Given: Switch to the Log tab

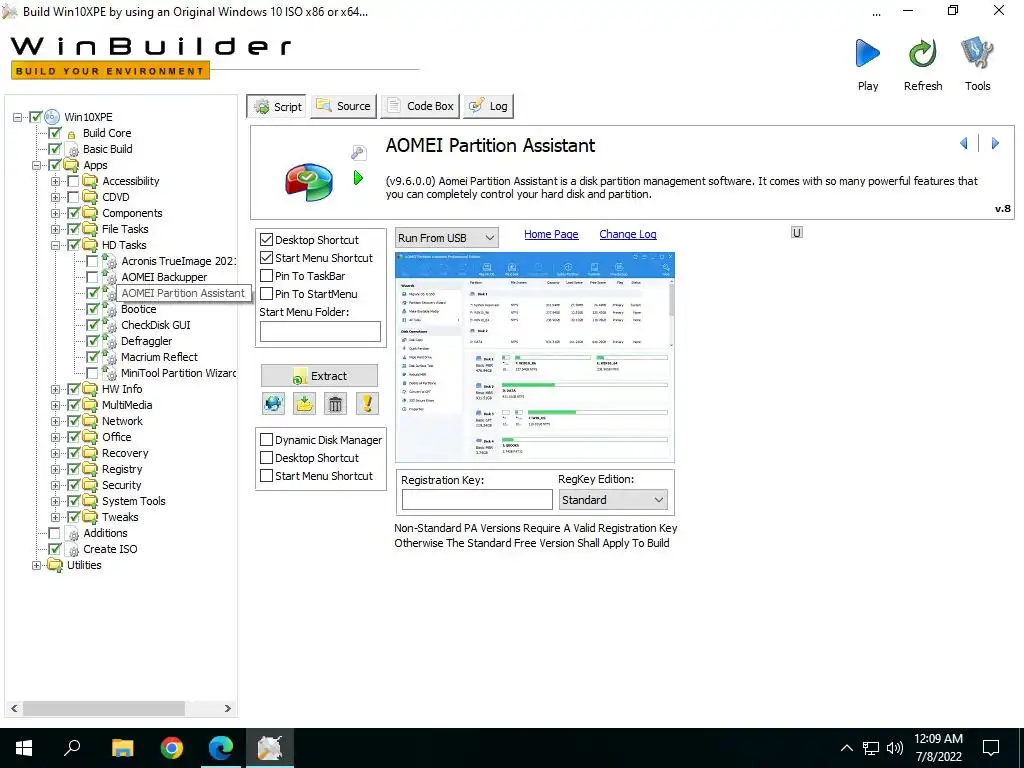Looking at the screenshot, I should [488, 106].
